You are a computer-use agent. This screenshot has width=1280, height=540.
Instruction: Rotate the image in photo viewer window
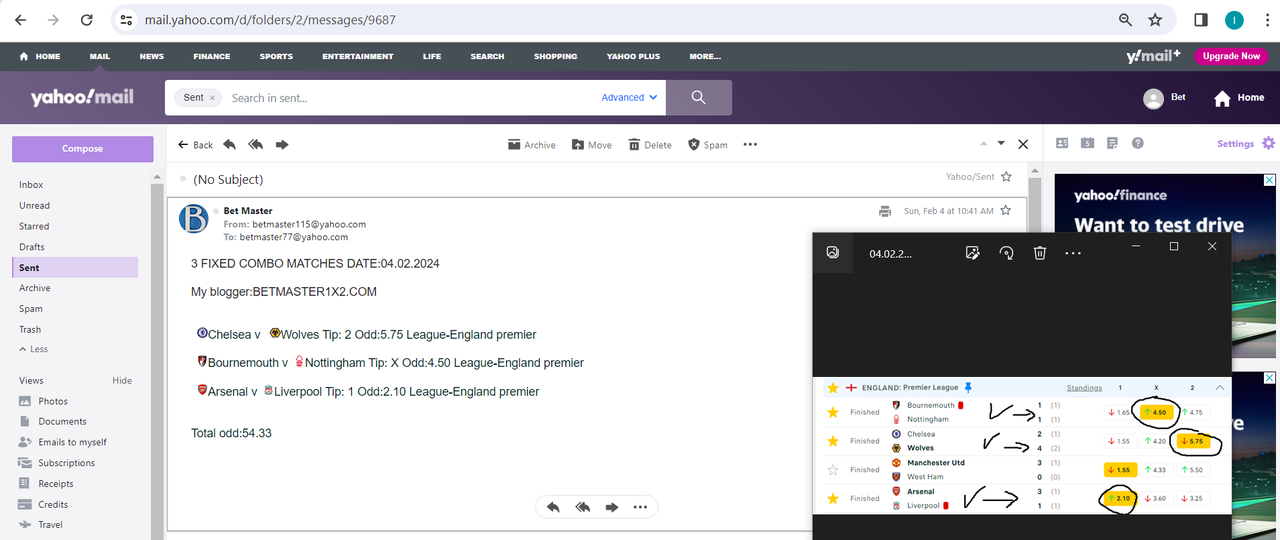[1007, 253]
